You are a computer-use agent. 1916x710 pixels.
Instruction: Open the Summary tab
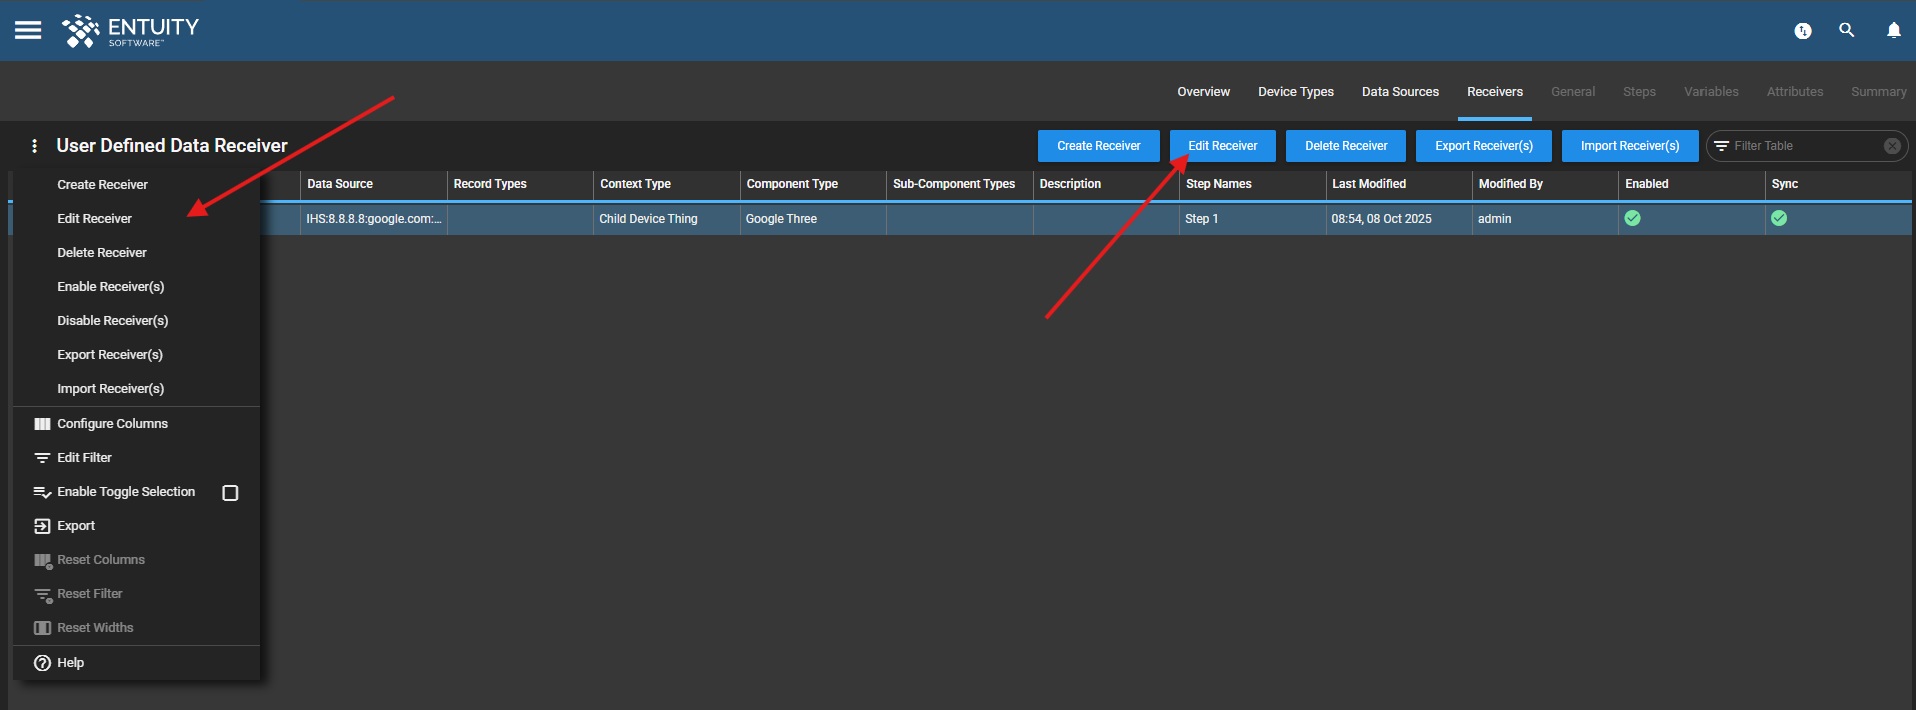(x=1878, y=92)
